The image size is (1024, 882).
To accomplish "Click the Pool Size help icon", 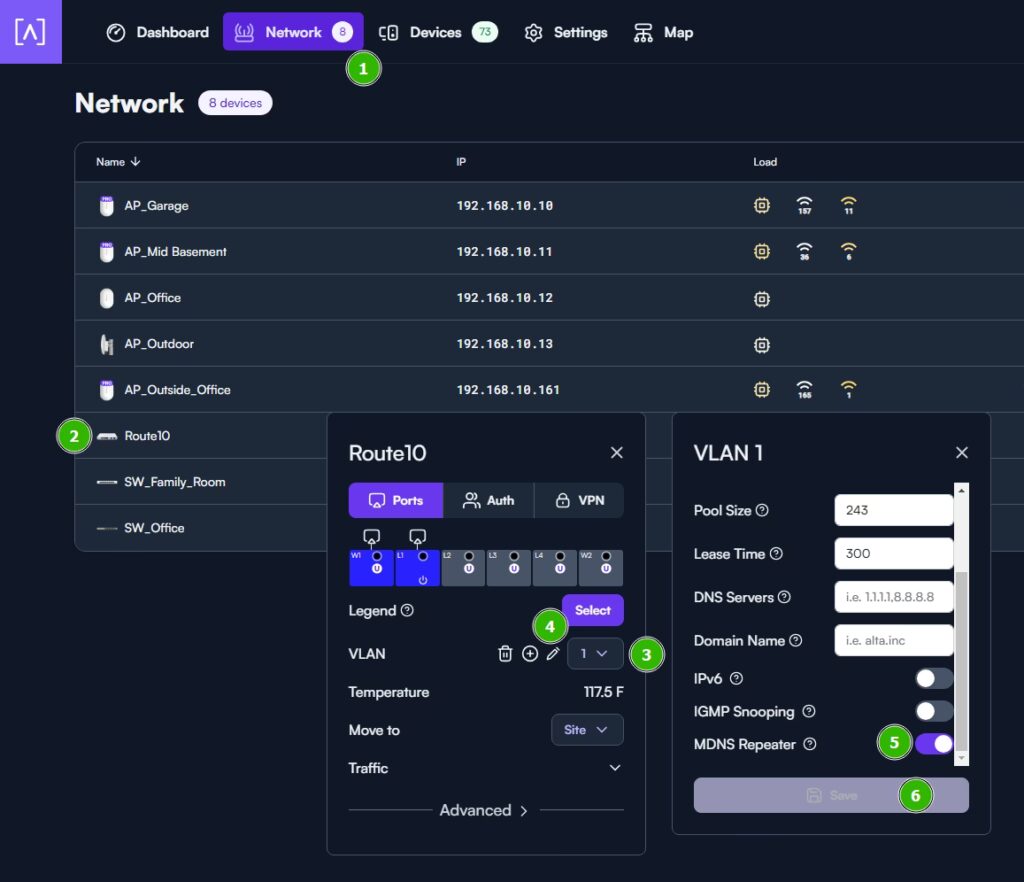I will coord(761,511).
